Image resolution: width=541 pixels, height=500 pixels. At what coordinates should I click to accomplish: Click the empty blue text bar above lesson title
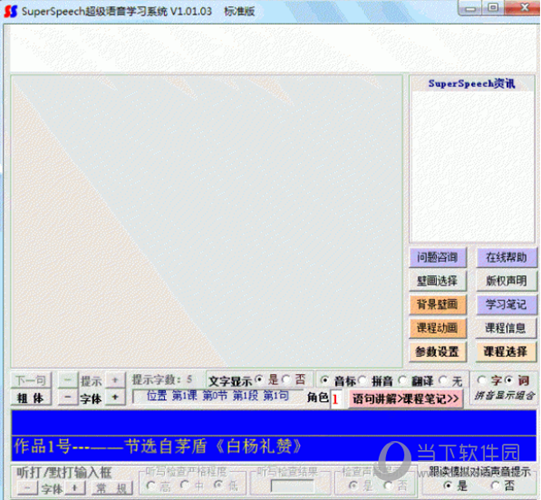(x=274, y=422)
